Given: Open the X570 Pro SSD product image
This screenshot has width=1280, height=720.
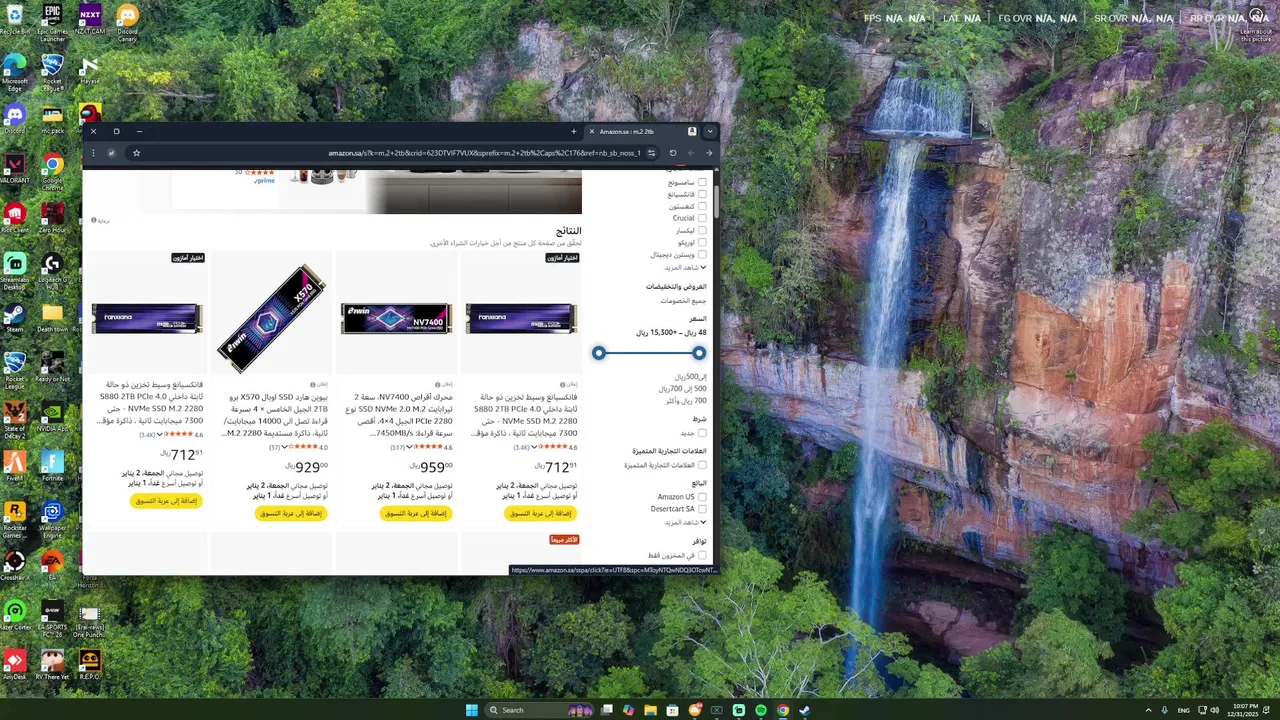Looking at the screenshot, I should coord(272,318).
